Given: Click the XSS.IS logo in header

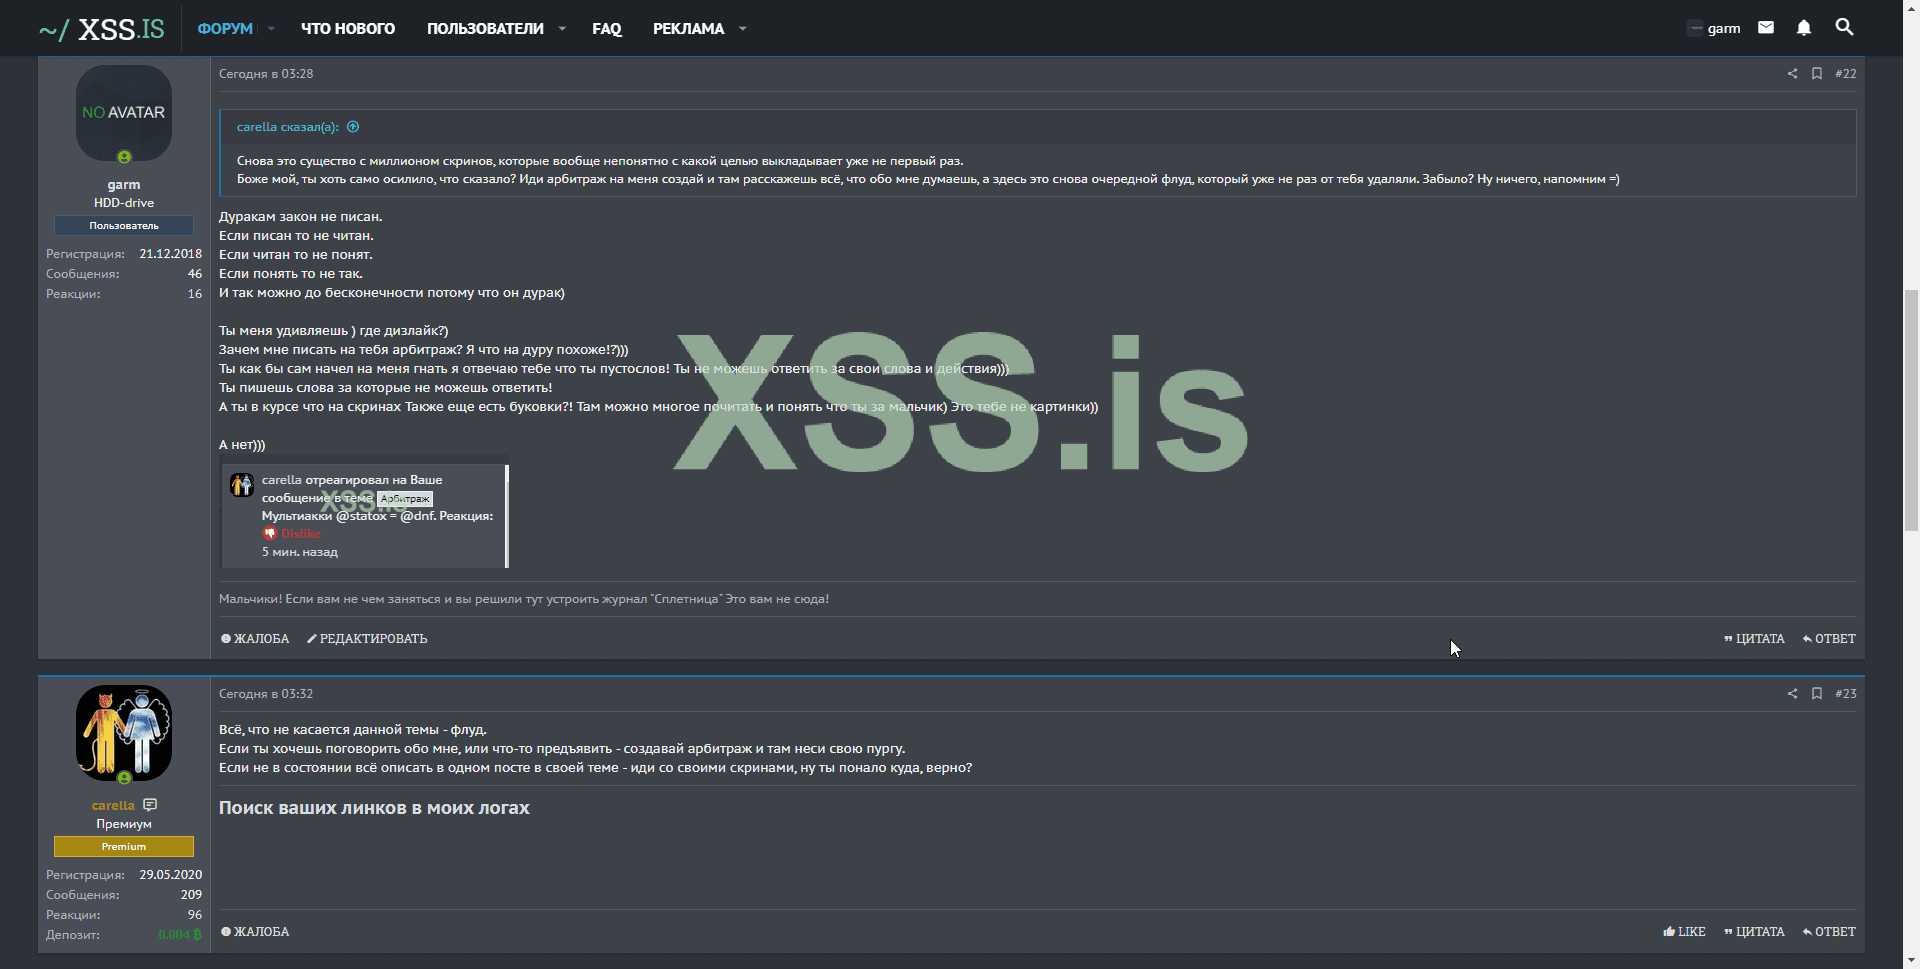Looking at the screenshot, I should pyautogui.click(x=102, y=29).
